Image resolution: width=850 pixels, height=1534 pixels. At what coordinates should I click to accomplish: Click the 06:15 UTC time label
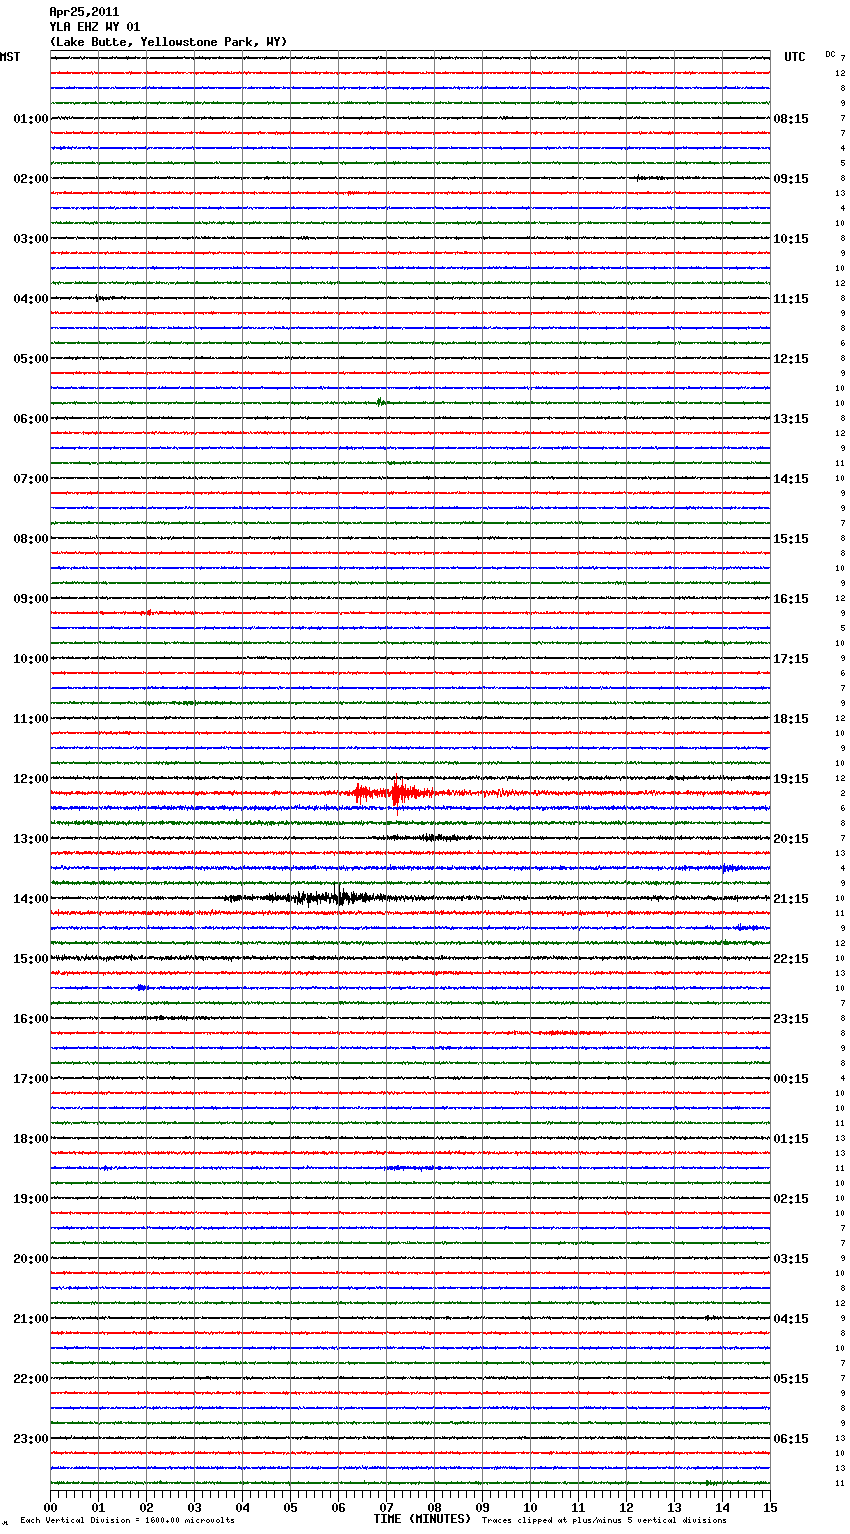pyautogui.click(x=791, y=1439)
